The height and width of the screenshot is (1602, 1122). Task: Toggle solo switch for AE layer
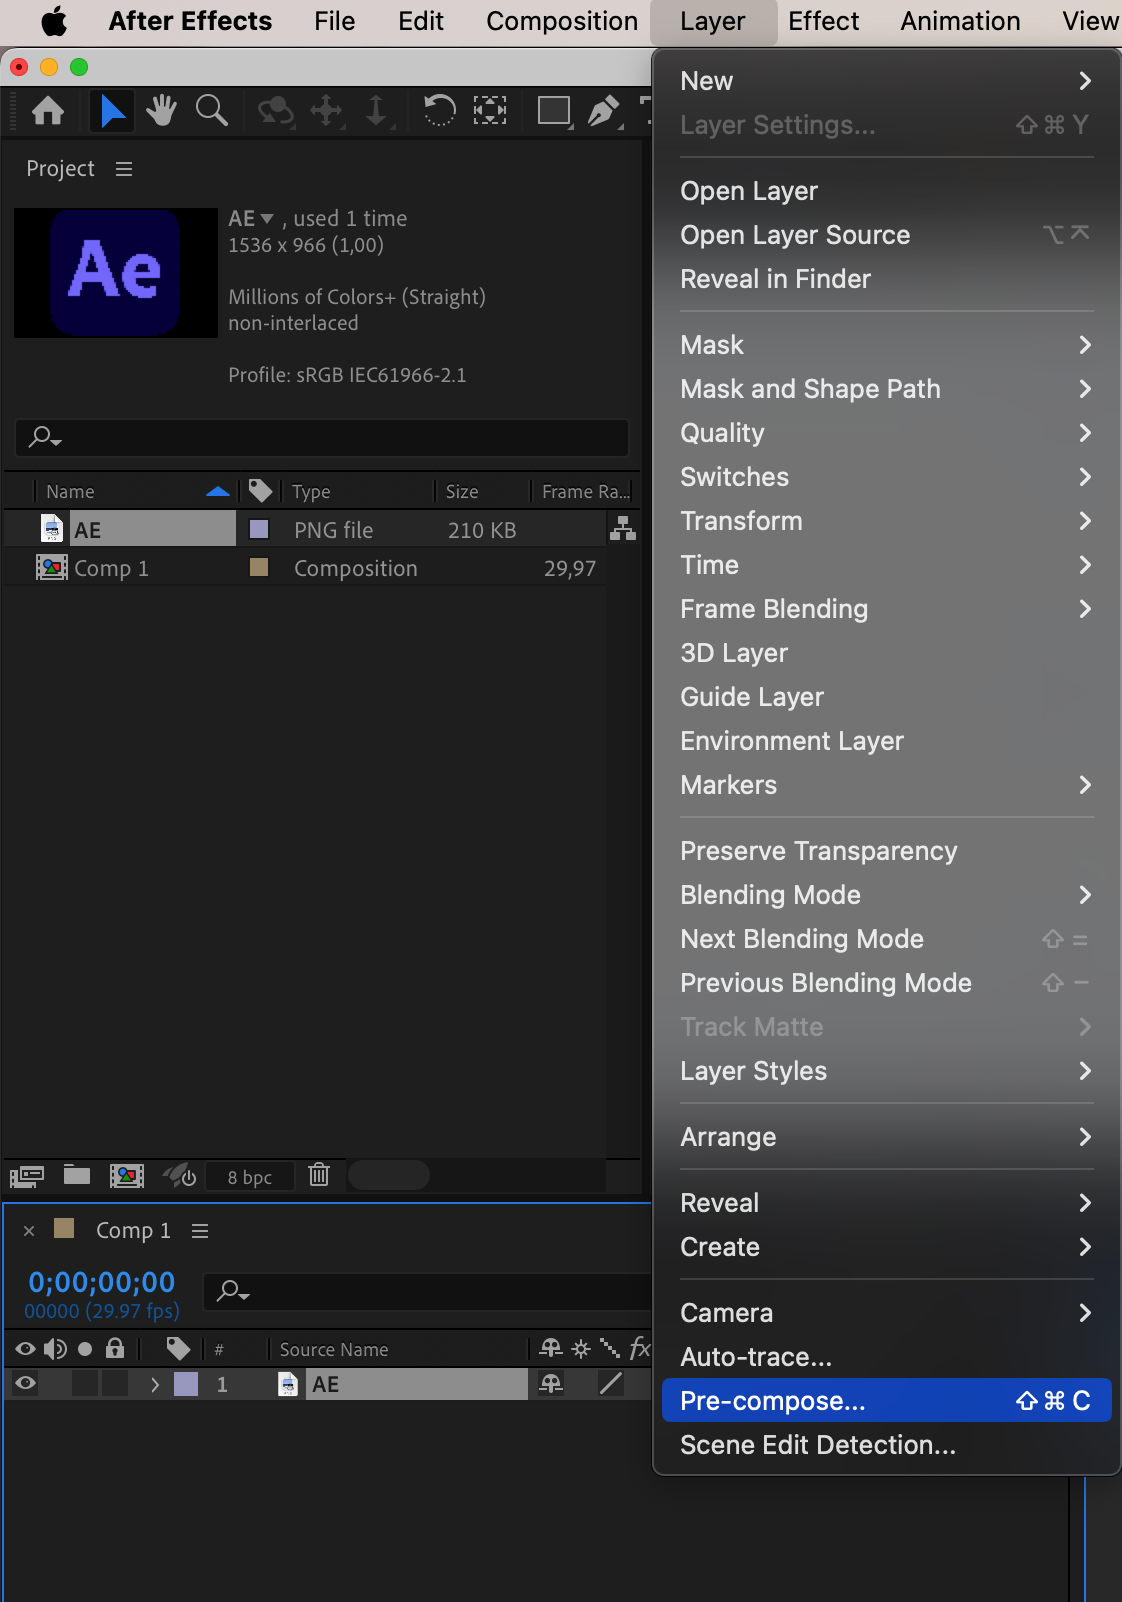tap(86, 1384)
